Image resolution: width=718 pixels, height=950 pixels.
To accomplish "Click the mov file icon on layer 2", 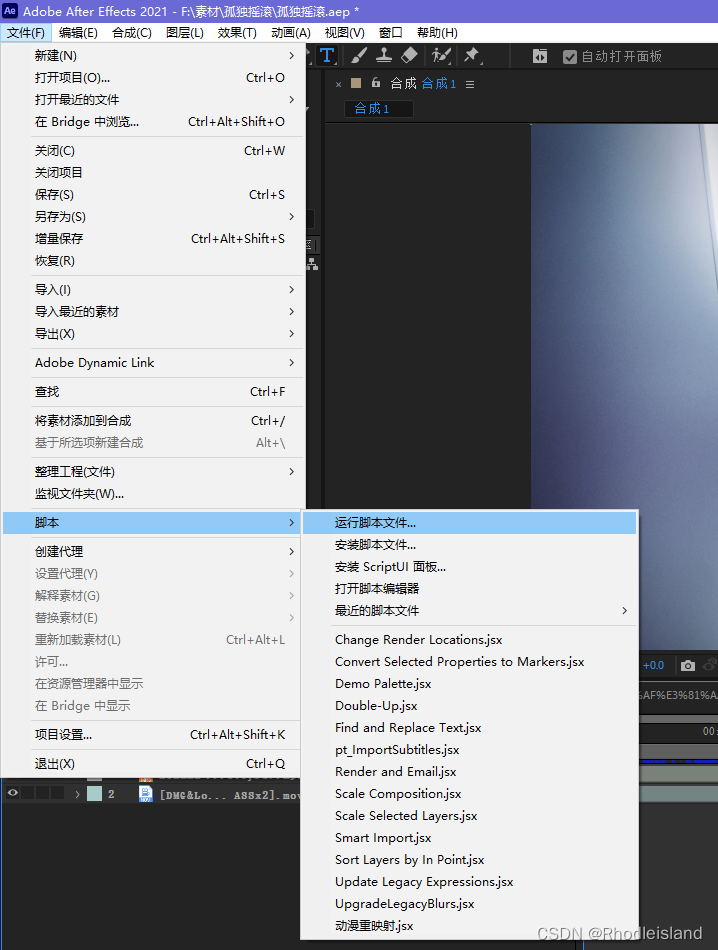I will [145, 794].
